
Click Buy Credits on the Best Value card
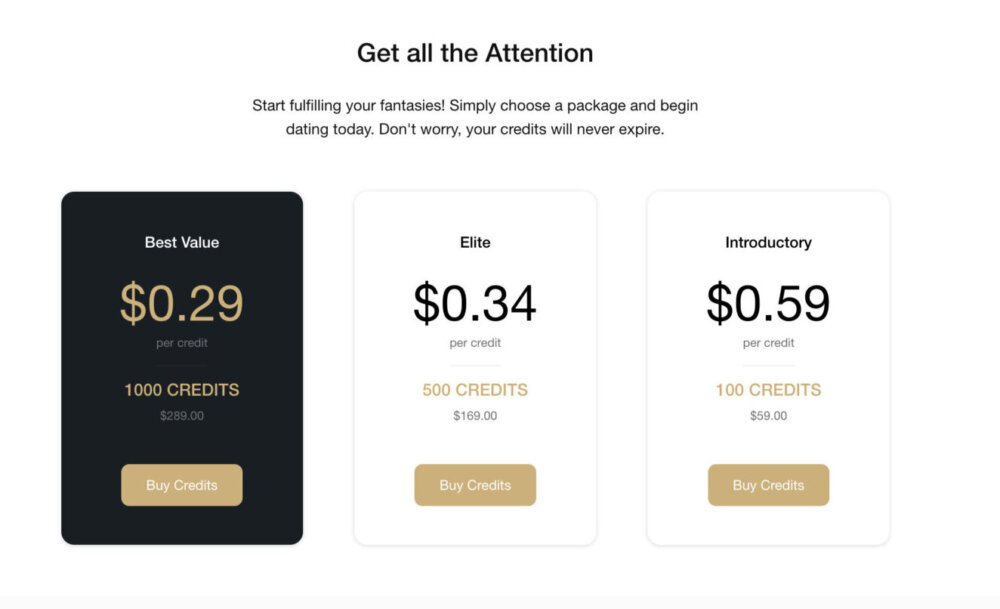[x=181, y=485]
